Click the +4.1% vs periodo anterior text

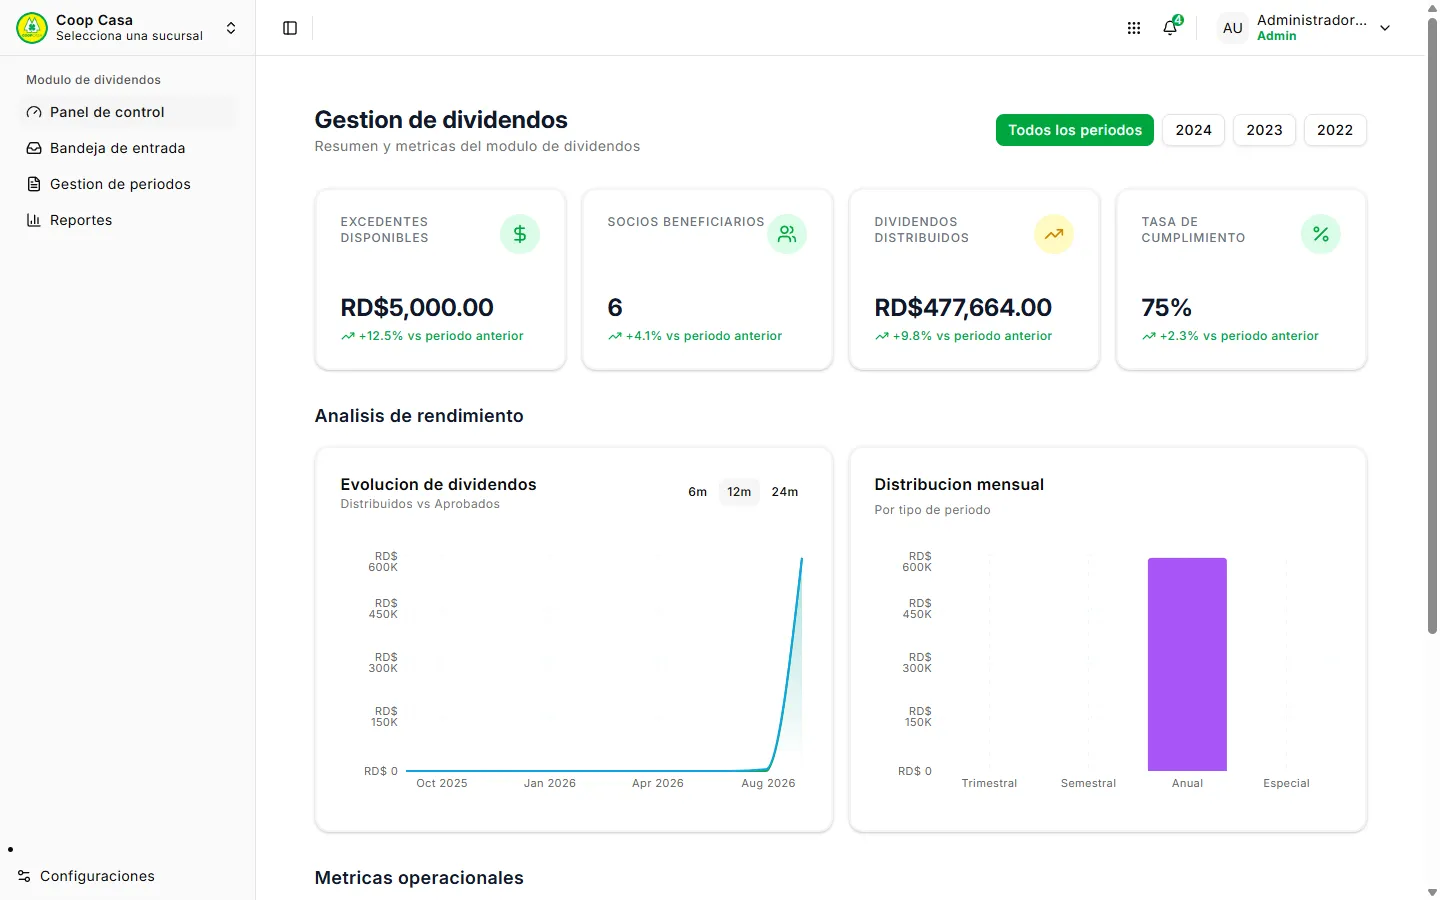click(704, 336)
